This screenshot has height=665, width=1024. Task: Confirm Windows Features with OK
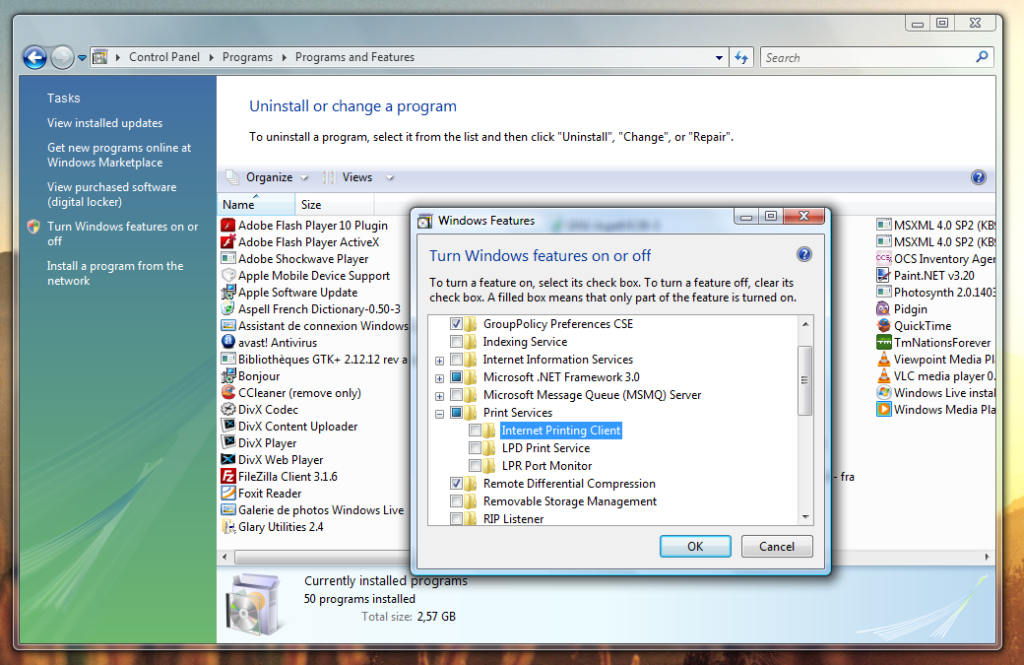695,546
